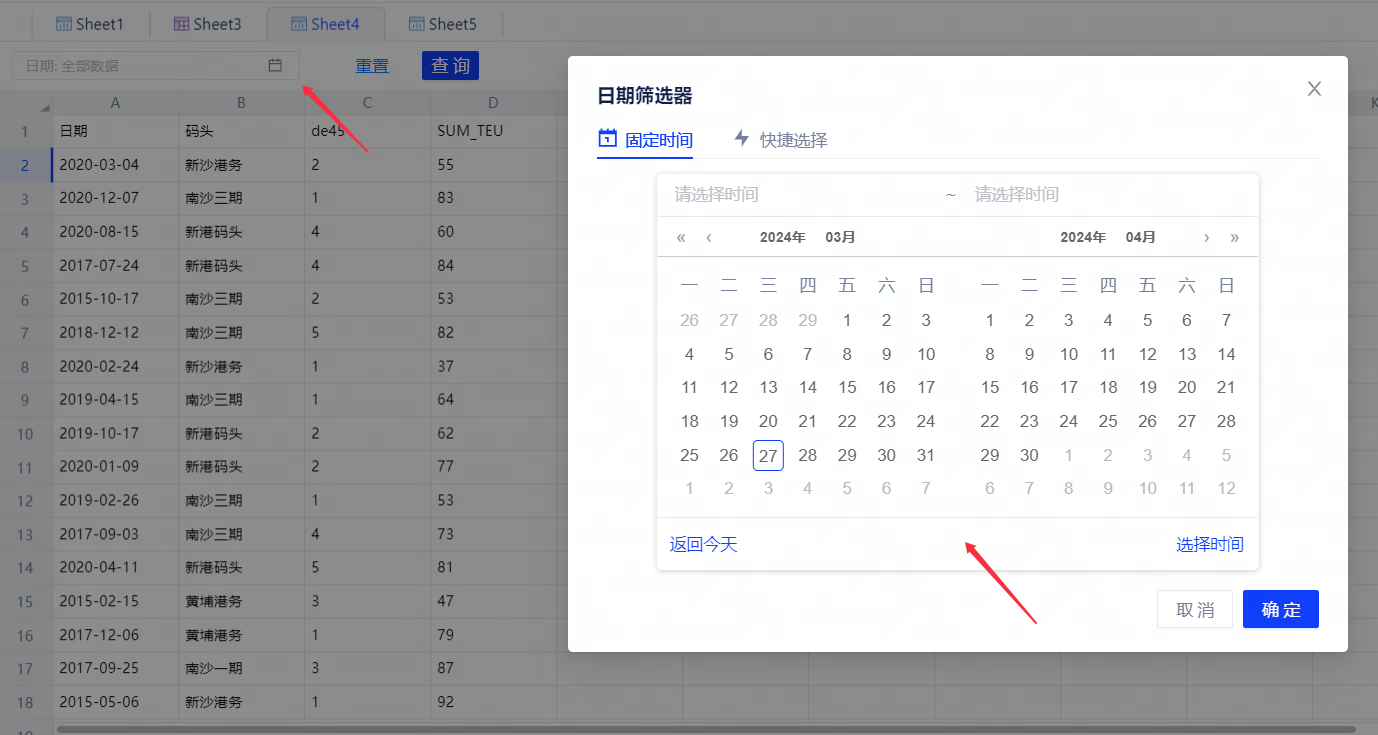Click the end date input field
This screenshot has width=1378, height=735.
click(1100, 194)
